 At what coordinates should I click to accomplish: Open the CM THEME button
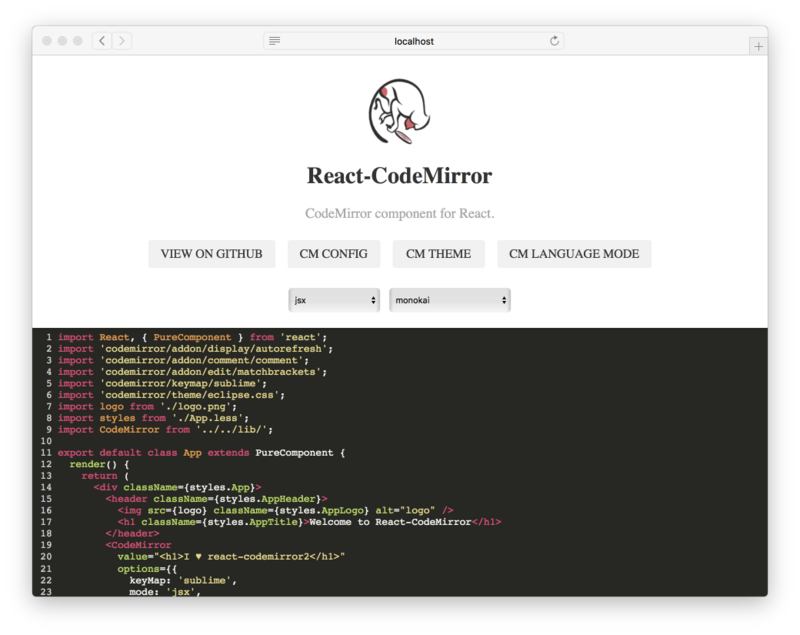pyautogui.click(x=438, y=254)
